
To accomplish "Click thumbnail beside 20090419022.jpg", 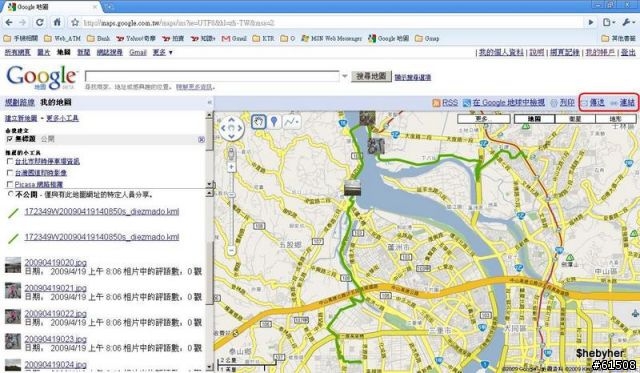I will (x=13, y=316).
